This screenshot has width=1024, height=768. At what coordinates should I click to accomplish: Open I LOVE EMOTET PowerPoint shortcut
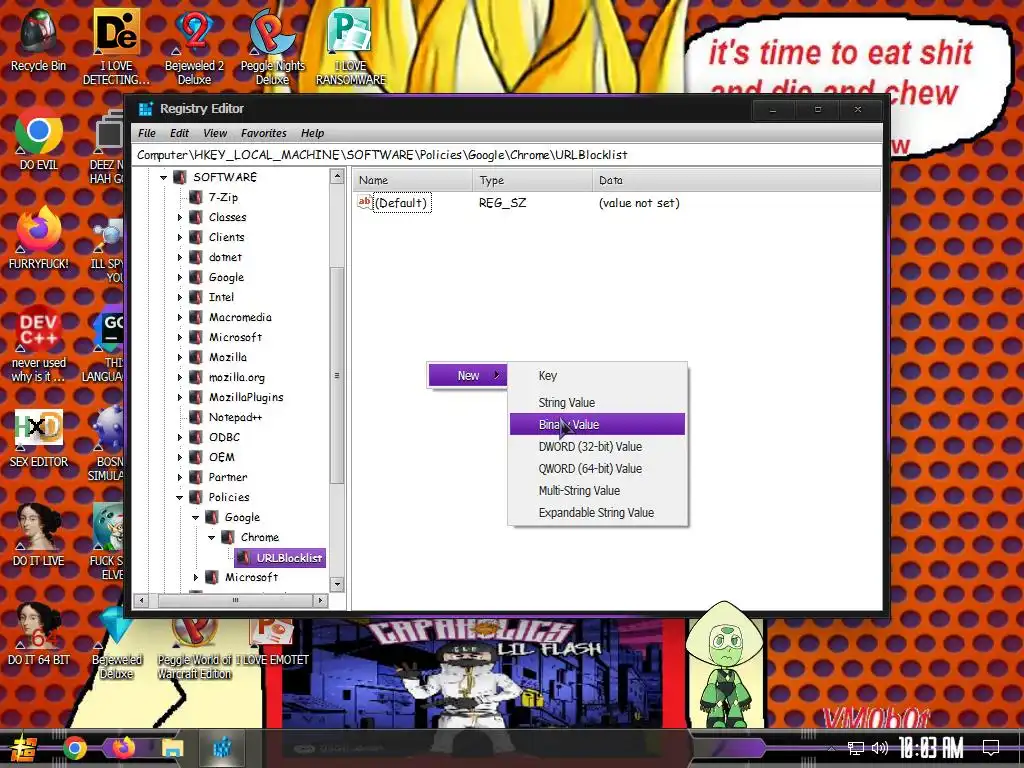click(x=272, y=643)
